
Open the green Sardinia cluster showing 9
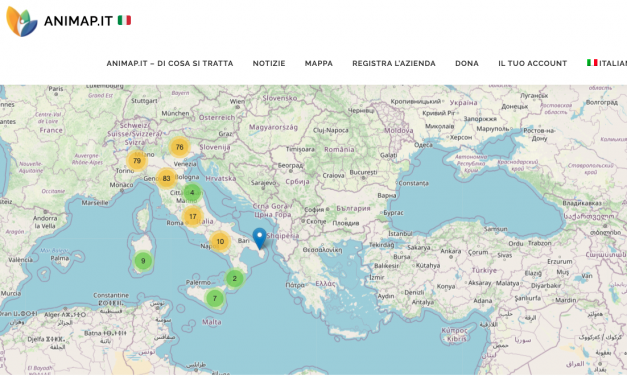pyautogui.click(x=143, y=261)
